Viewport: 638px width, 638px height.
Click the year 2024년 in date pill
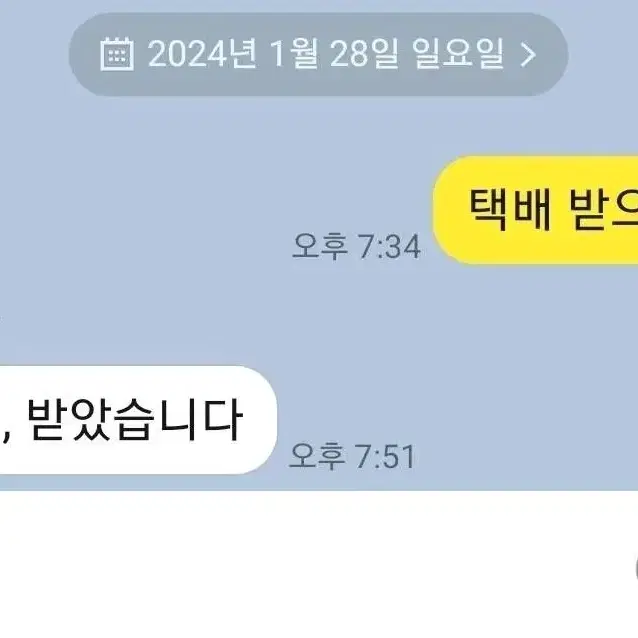(202, 54)
